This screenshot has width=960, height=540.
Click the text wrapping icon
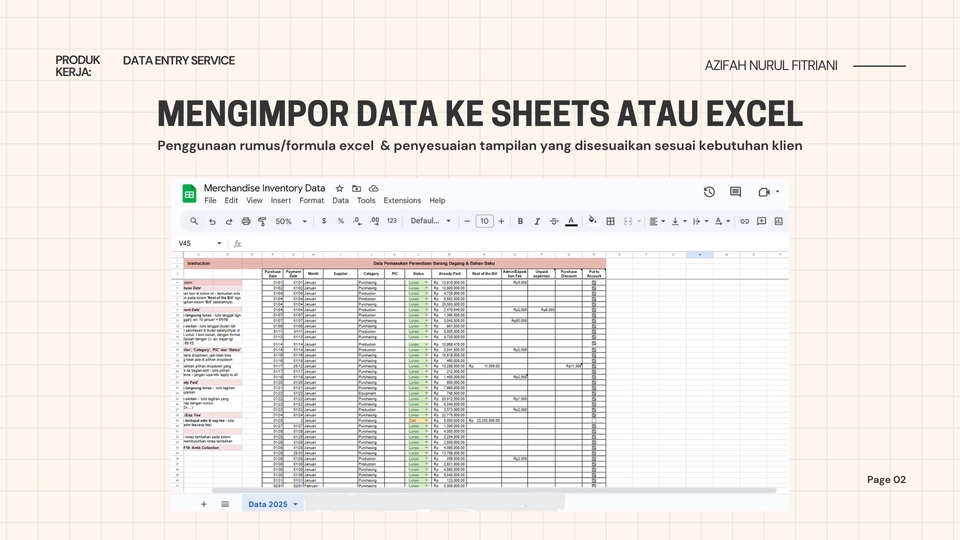coord(697,221)
